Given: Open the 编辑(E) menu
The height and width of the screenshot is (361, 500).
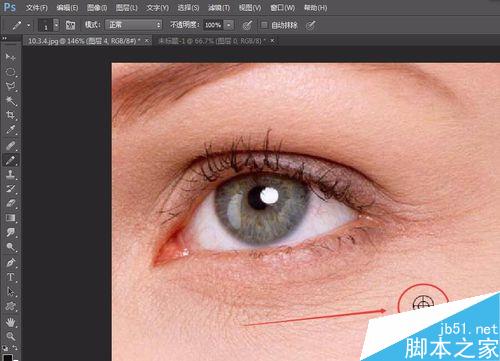Looking at the screenshot, I should pyautogui.click(x=67, y=7).
